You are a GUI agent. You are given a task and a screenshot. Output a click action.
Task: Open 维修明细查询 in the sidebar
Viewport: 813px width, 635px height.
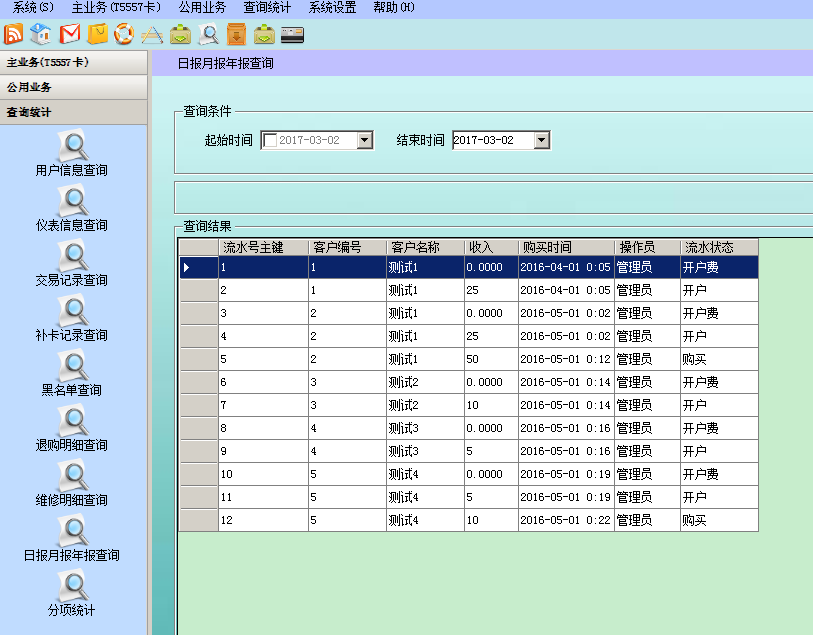click(72, 483)
